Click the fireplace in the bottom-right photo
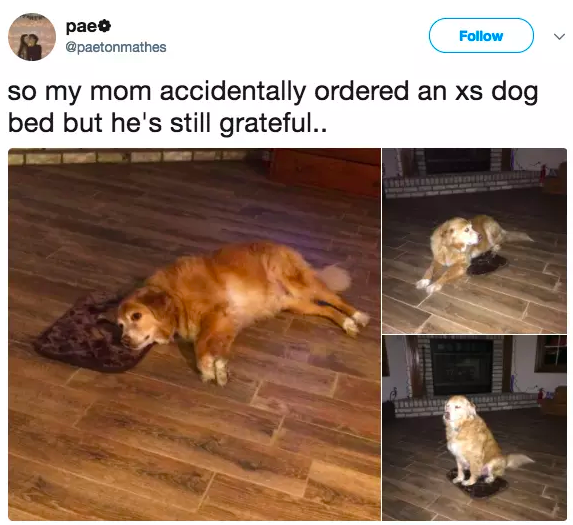This screenshot has width=573, height=525. click(x=461, y=365)
